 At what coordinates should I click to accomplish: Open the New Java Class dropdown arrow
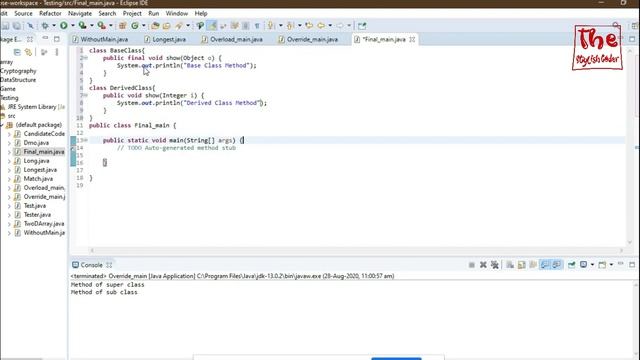pyautogui.click(x=144, y=25)
